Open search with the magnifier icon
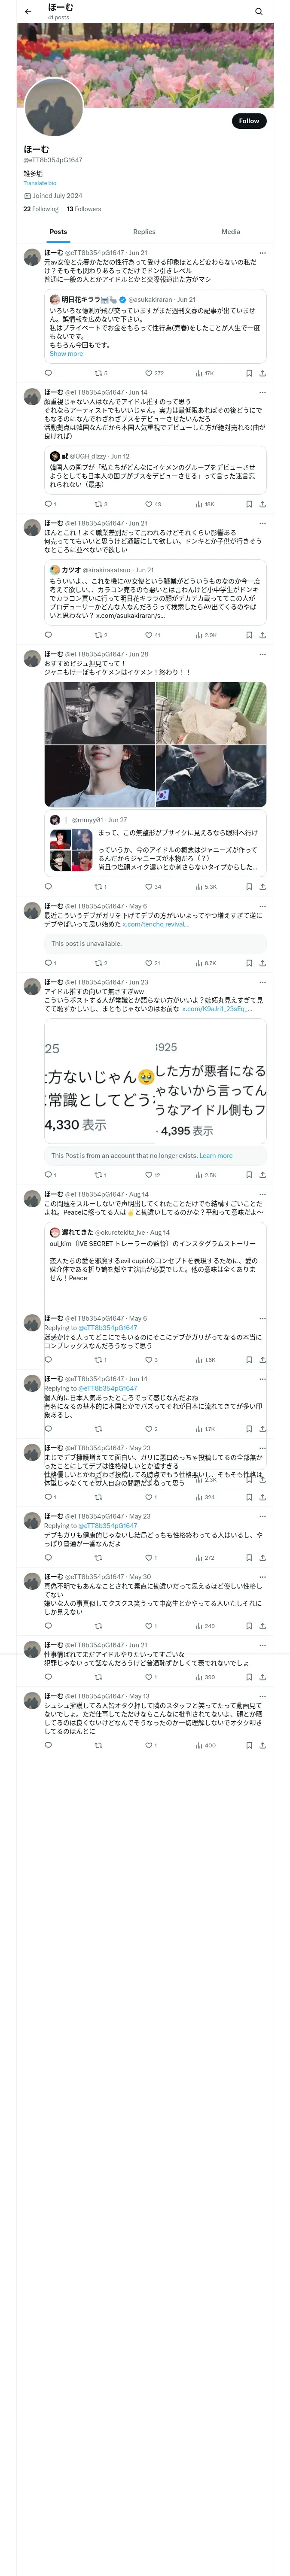The width and height of the screenshot is (290, 2576). (x=258, y=12)
